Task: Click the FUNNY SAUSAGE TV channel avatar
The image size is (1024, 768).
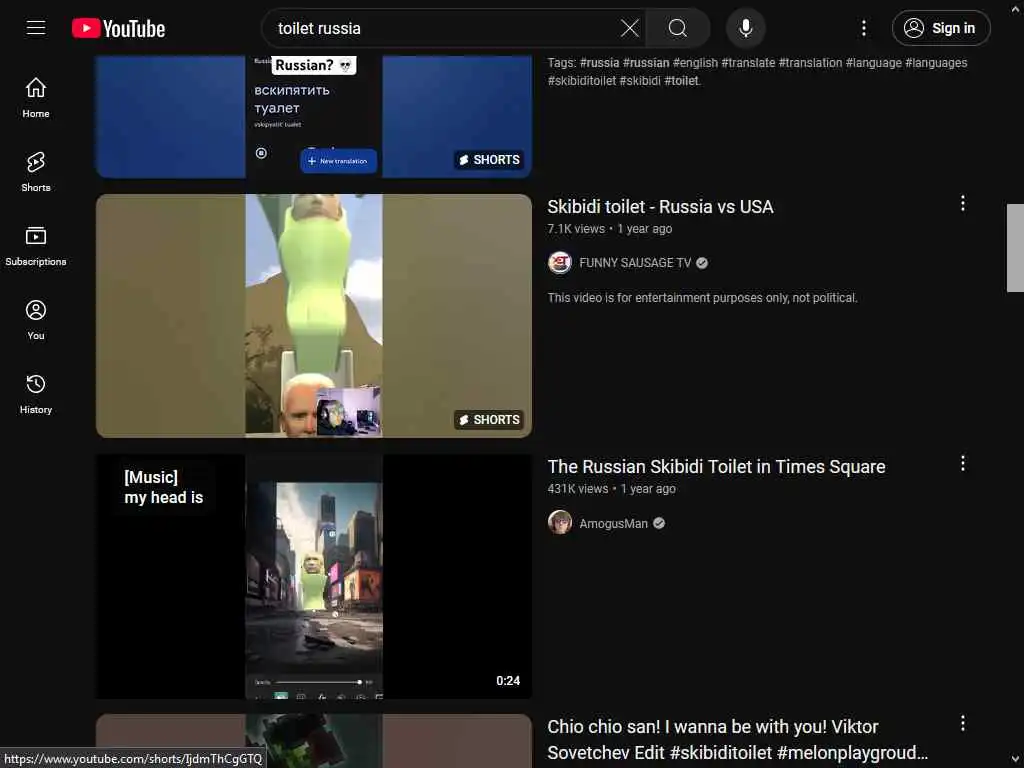Action: pyautogui.click(x=560, y=263)
